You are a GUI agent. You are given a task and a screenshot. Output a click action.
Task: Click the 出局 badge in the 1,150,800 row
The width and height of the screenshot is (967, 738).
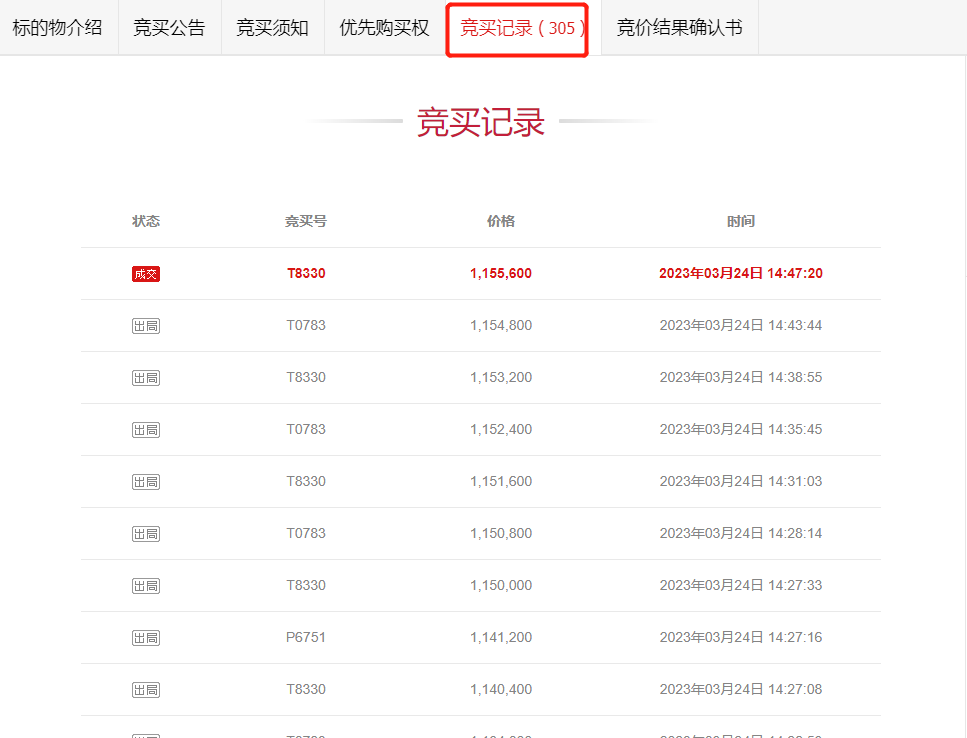click(146, 534)
